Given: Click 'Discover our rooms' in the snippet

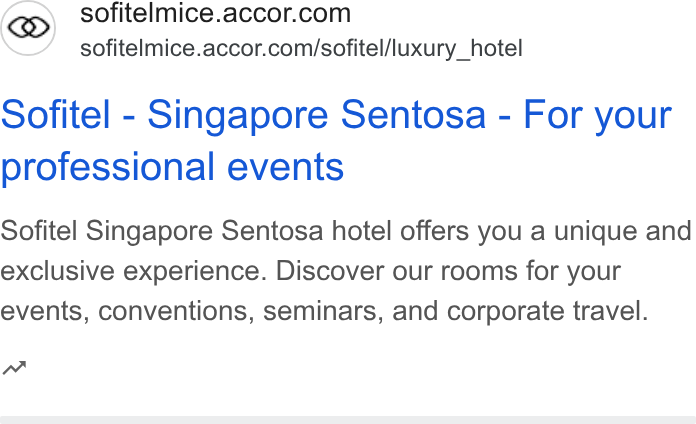Looking at the screenshot, I should 397,271.
